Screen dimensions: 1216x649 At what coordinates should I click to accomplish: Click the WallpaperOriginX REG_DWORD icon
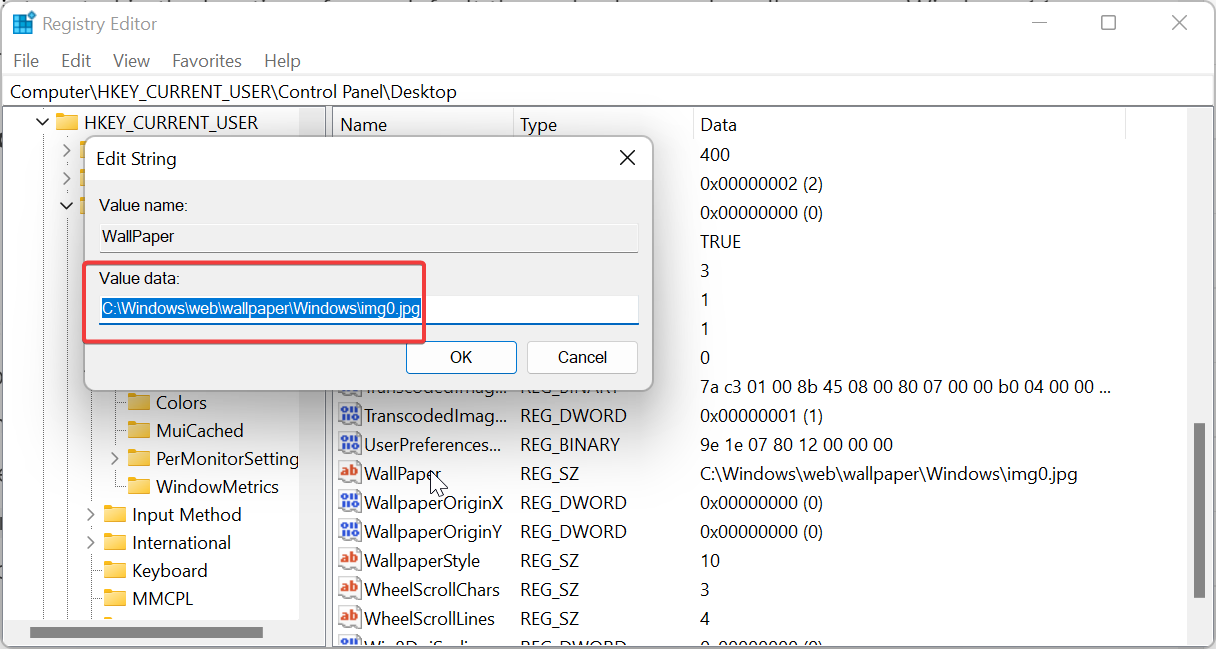coord(348,502)
